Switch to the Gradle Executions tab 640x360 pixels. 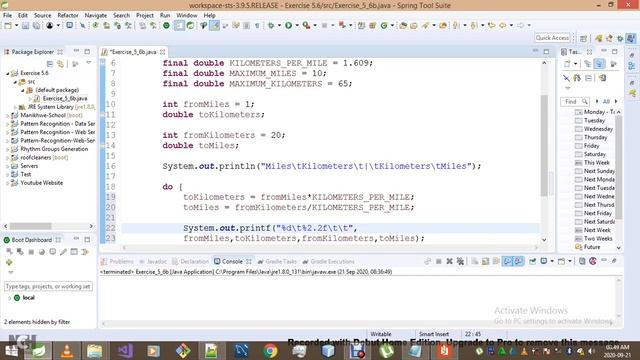pyautogui.click(x=329, y=261)
